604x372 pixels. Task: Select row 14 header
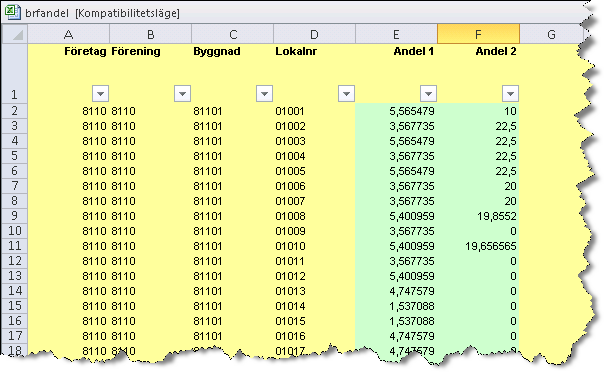click(x=14, y=291)
